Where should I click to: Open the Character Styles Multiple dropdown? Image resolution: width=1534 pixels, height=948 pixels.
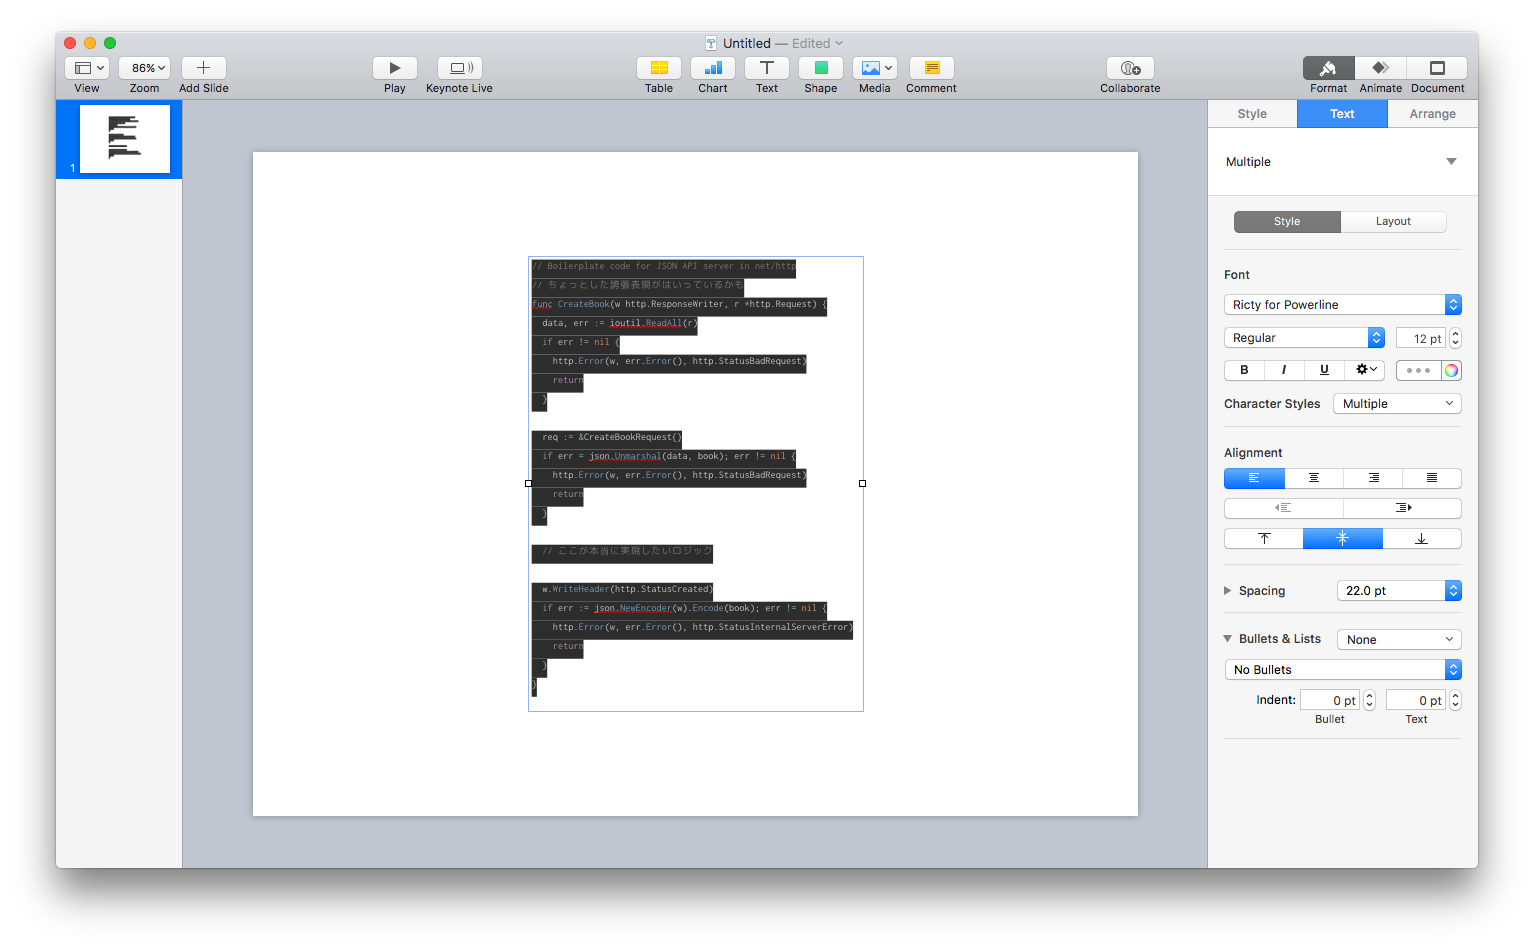click(1397, 404)
